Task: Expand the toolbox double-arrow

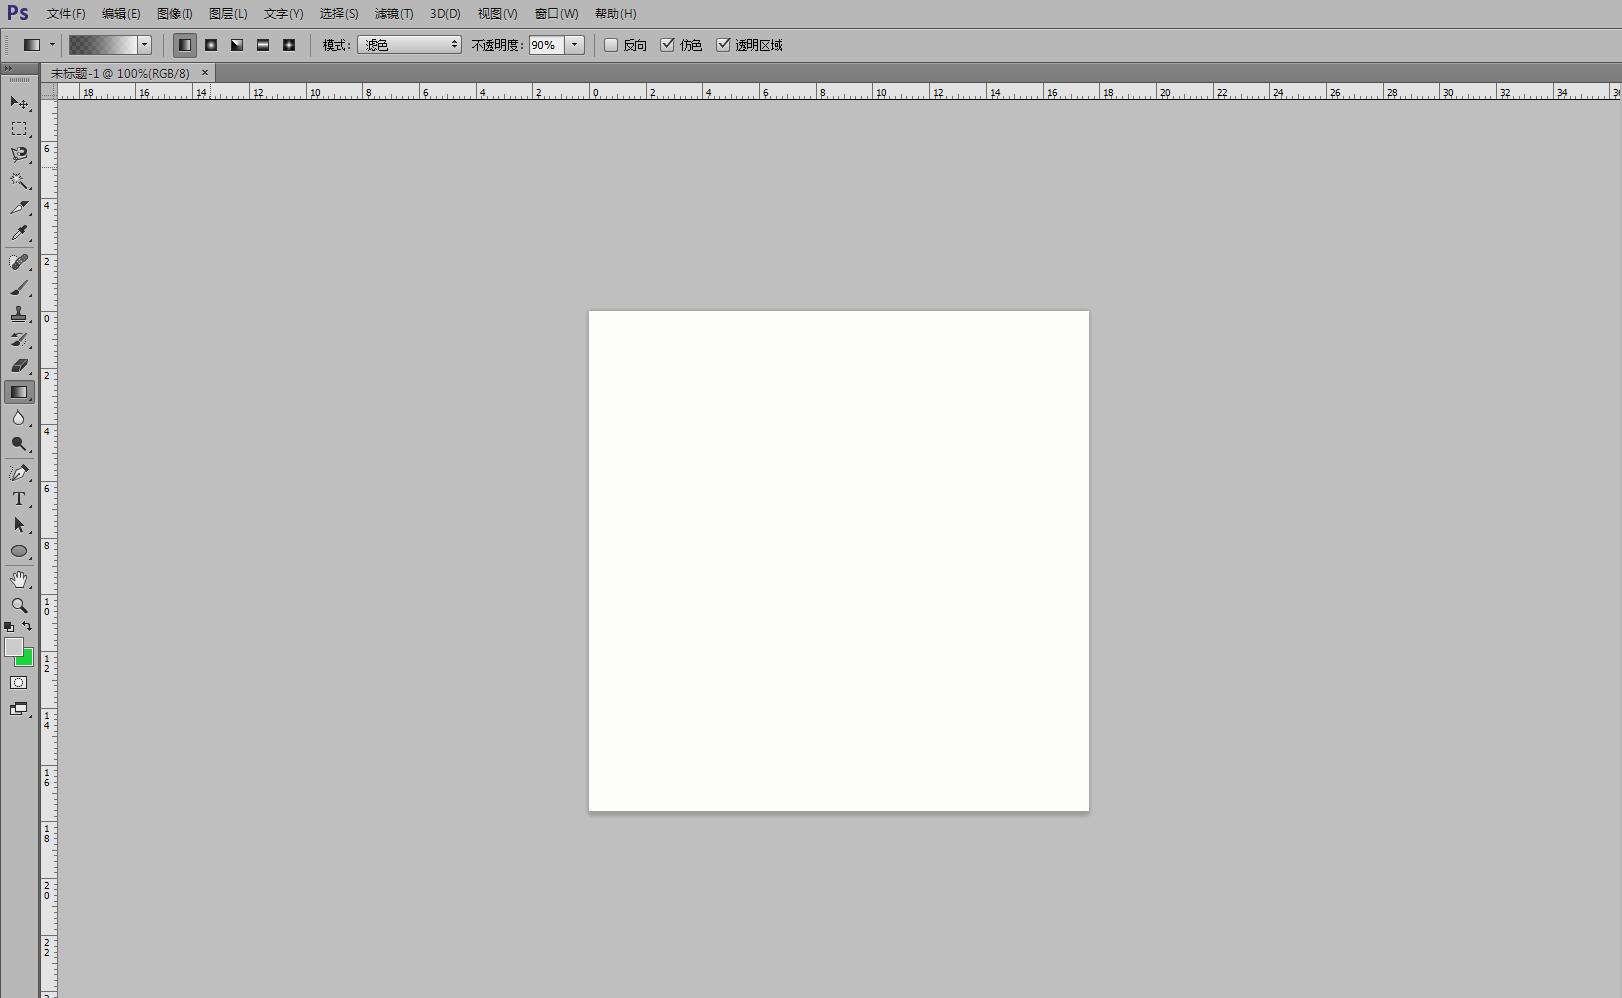Action: click(8, 68)
